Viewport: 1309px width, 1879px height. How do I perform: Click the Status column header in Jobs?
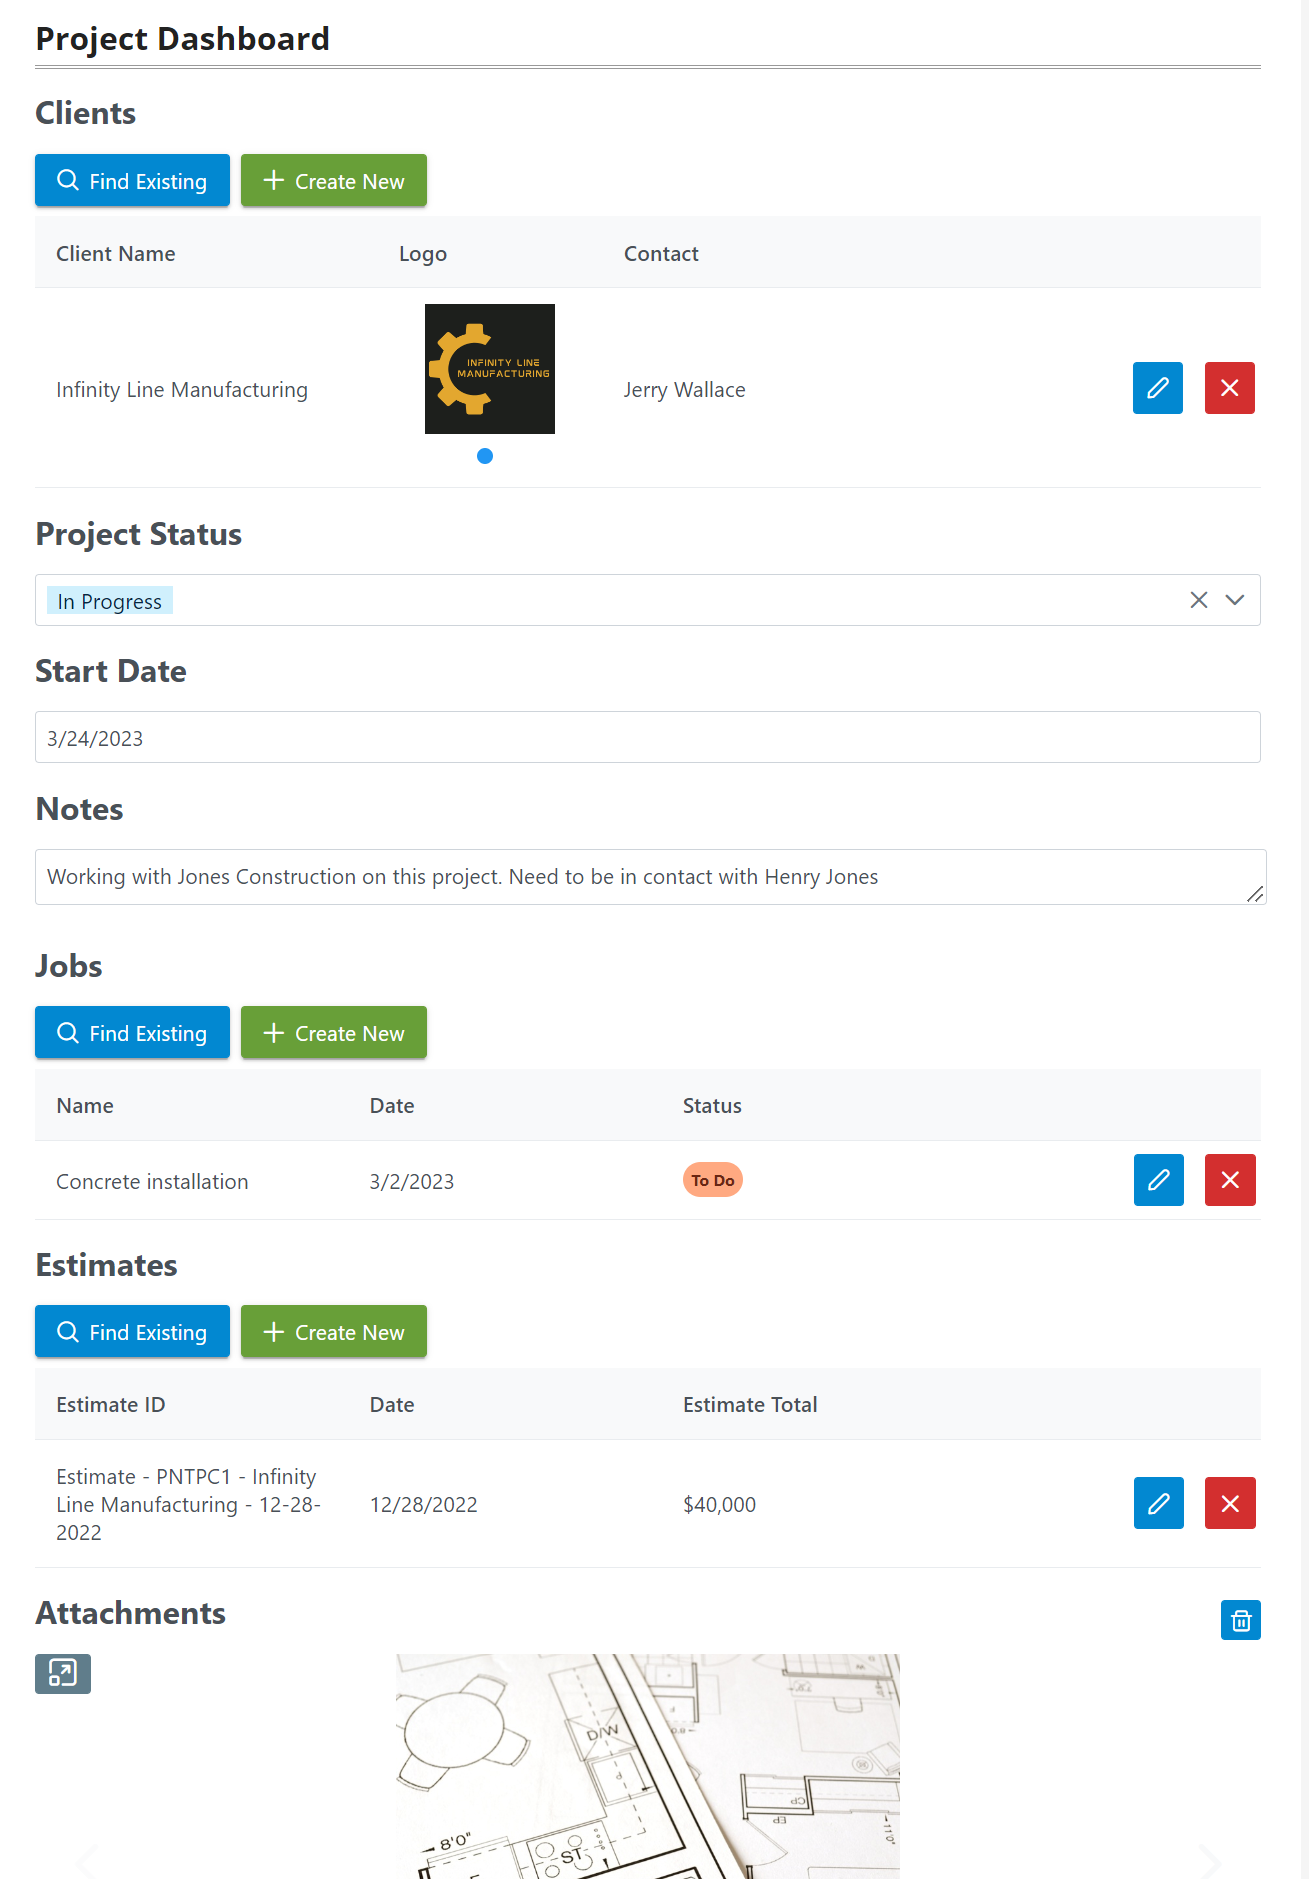click(712, 1106)
